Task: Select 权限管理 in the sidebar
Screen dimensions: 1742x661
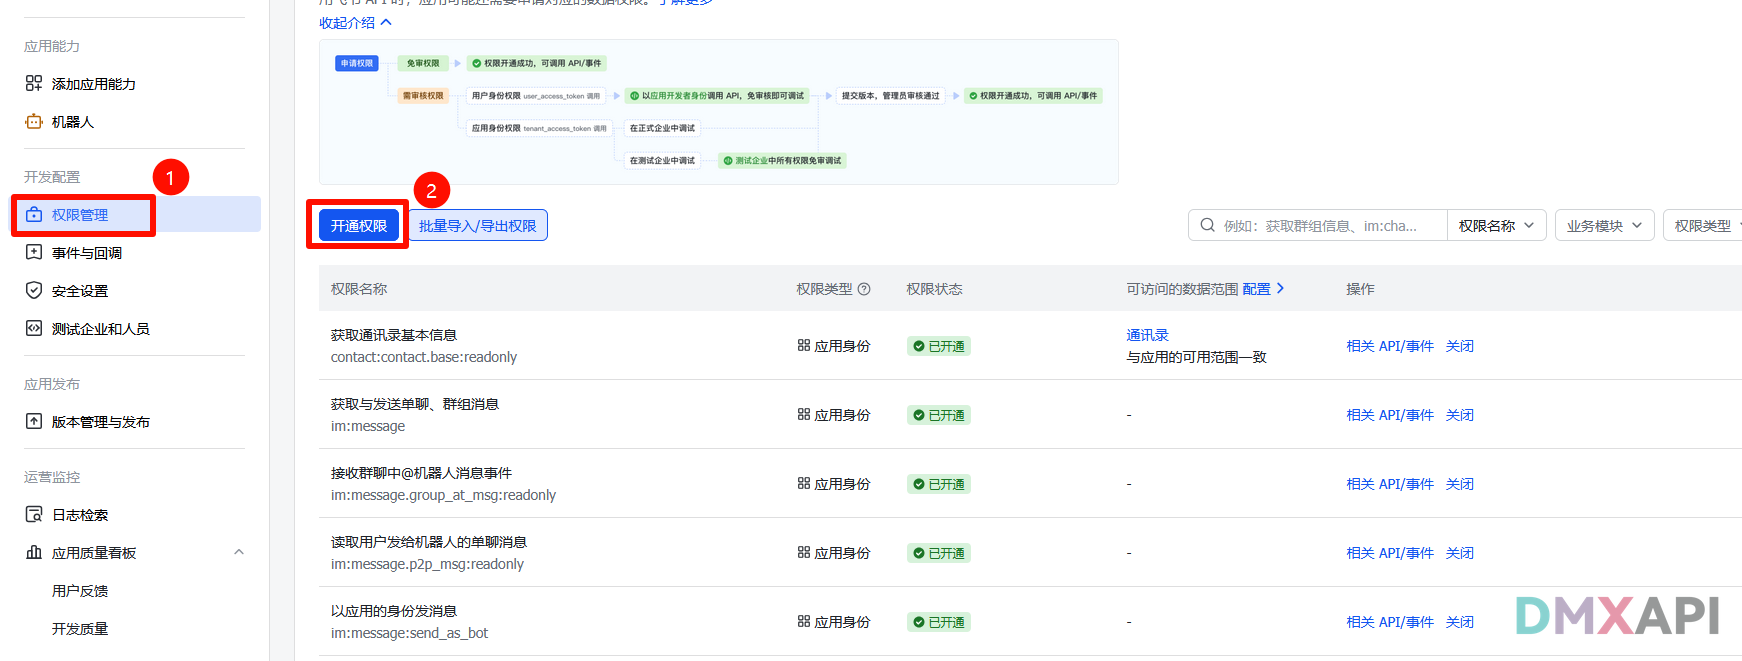Action: (x=80, y=215)
